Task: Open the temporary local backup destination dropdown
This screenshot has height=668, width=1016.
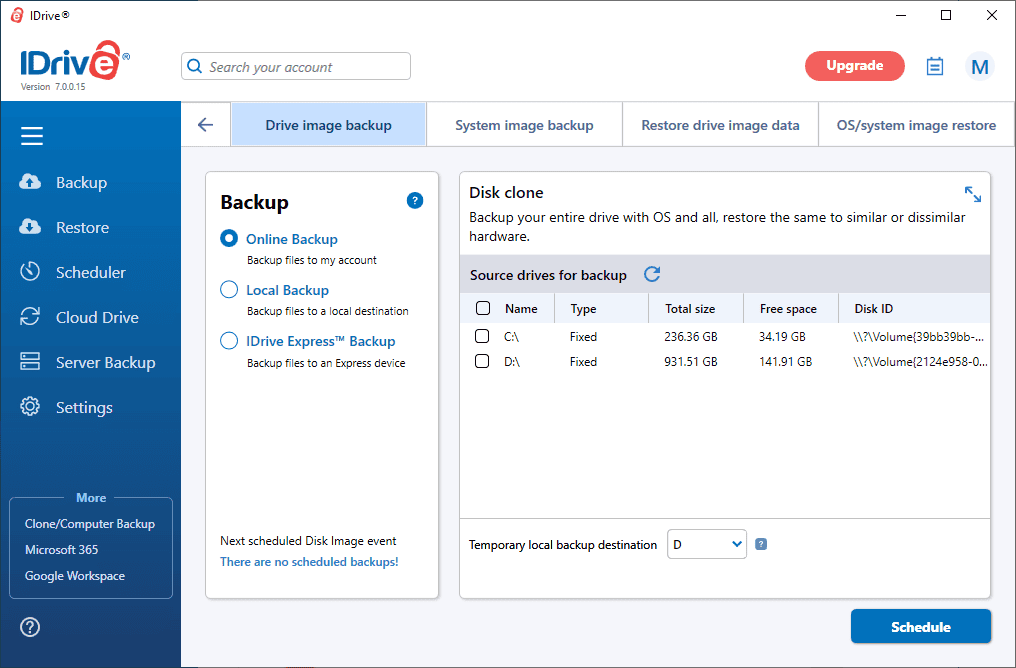Action: coord(706,544)
